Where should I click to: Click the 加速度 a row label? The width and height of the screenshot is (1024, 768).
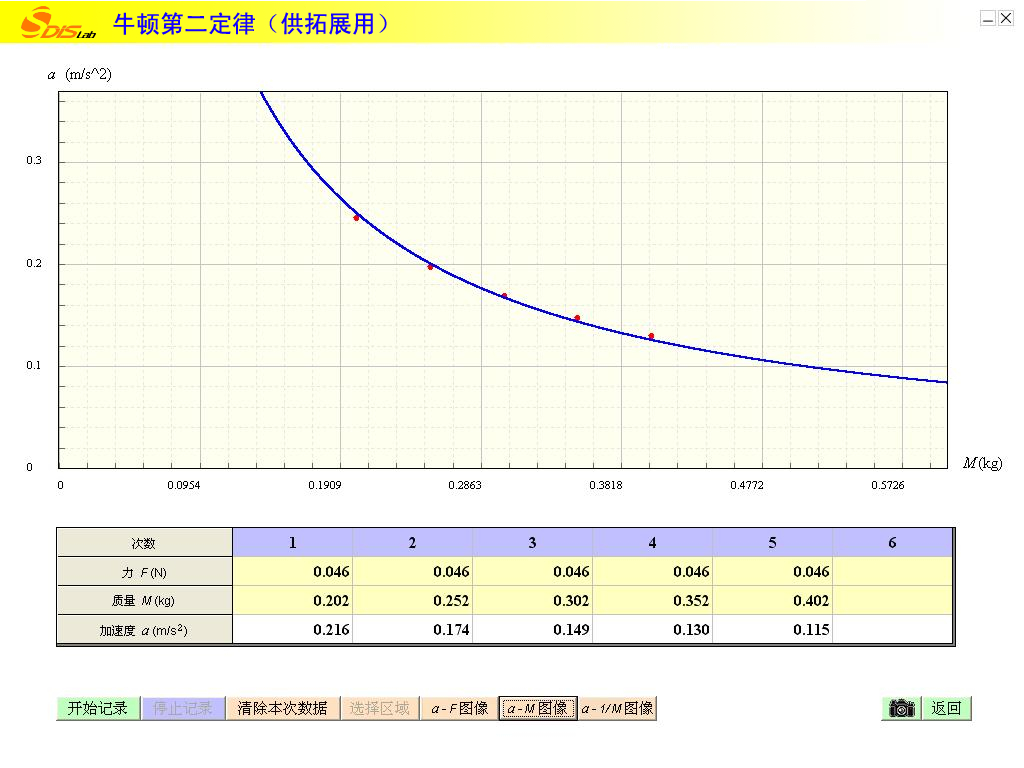pyautogui.click(x=144, y=630)
